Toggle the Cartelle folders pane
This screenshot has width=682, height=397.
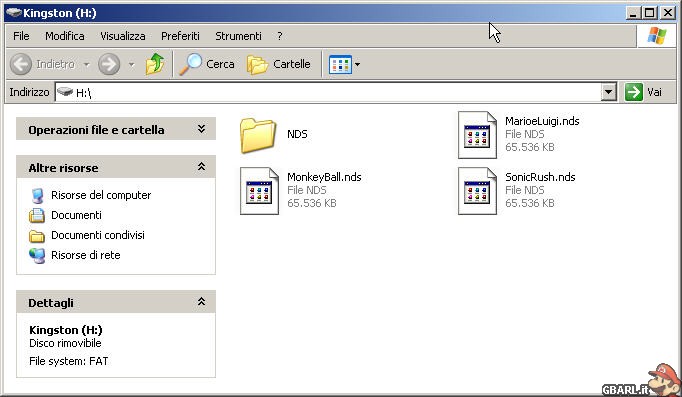279,64
